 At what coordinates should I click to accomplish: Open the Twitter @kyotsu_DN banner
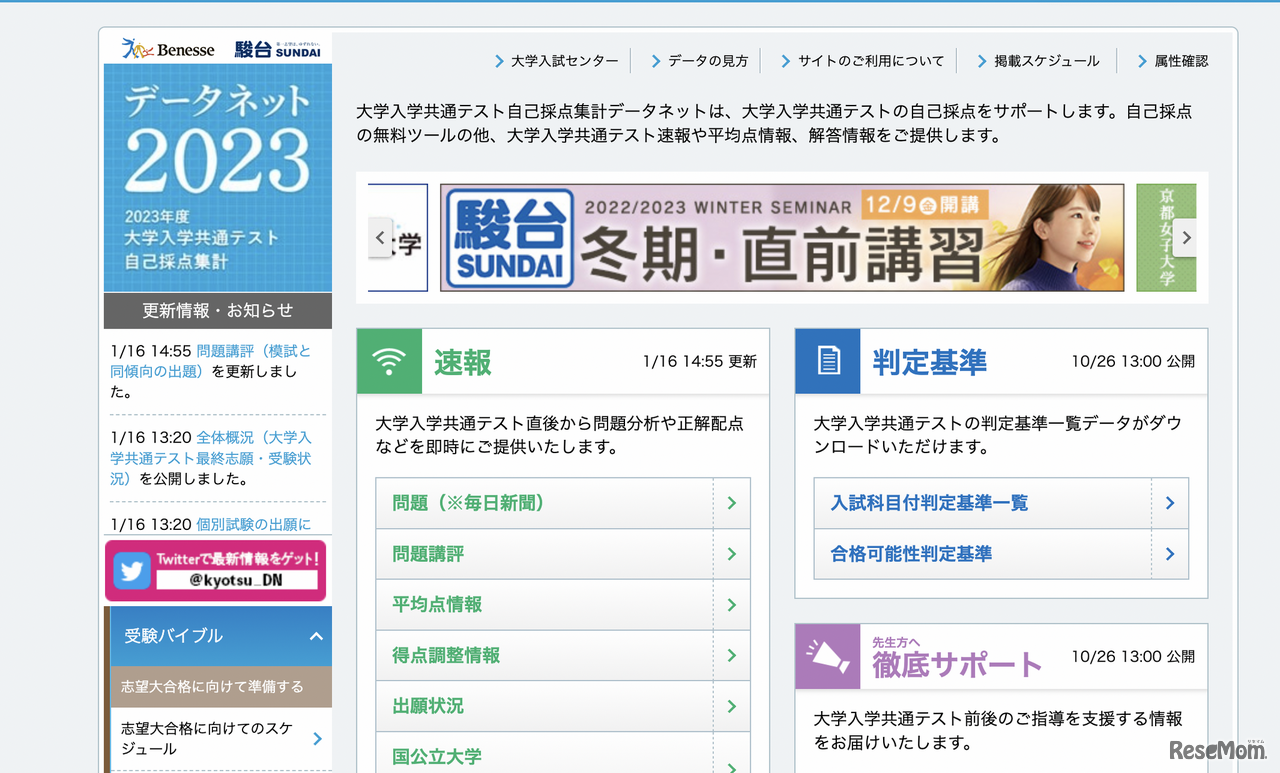point(216,571)
